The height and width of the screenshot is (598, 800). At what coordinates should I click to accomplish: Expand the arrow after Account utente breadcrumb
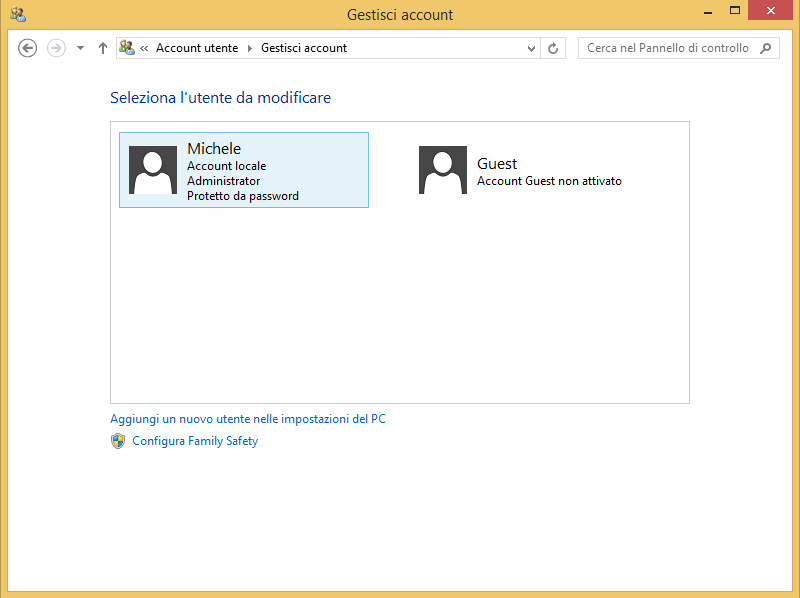(x=249, y=48)
